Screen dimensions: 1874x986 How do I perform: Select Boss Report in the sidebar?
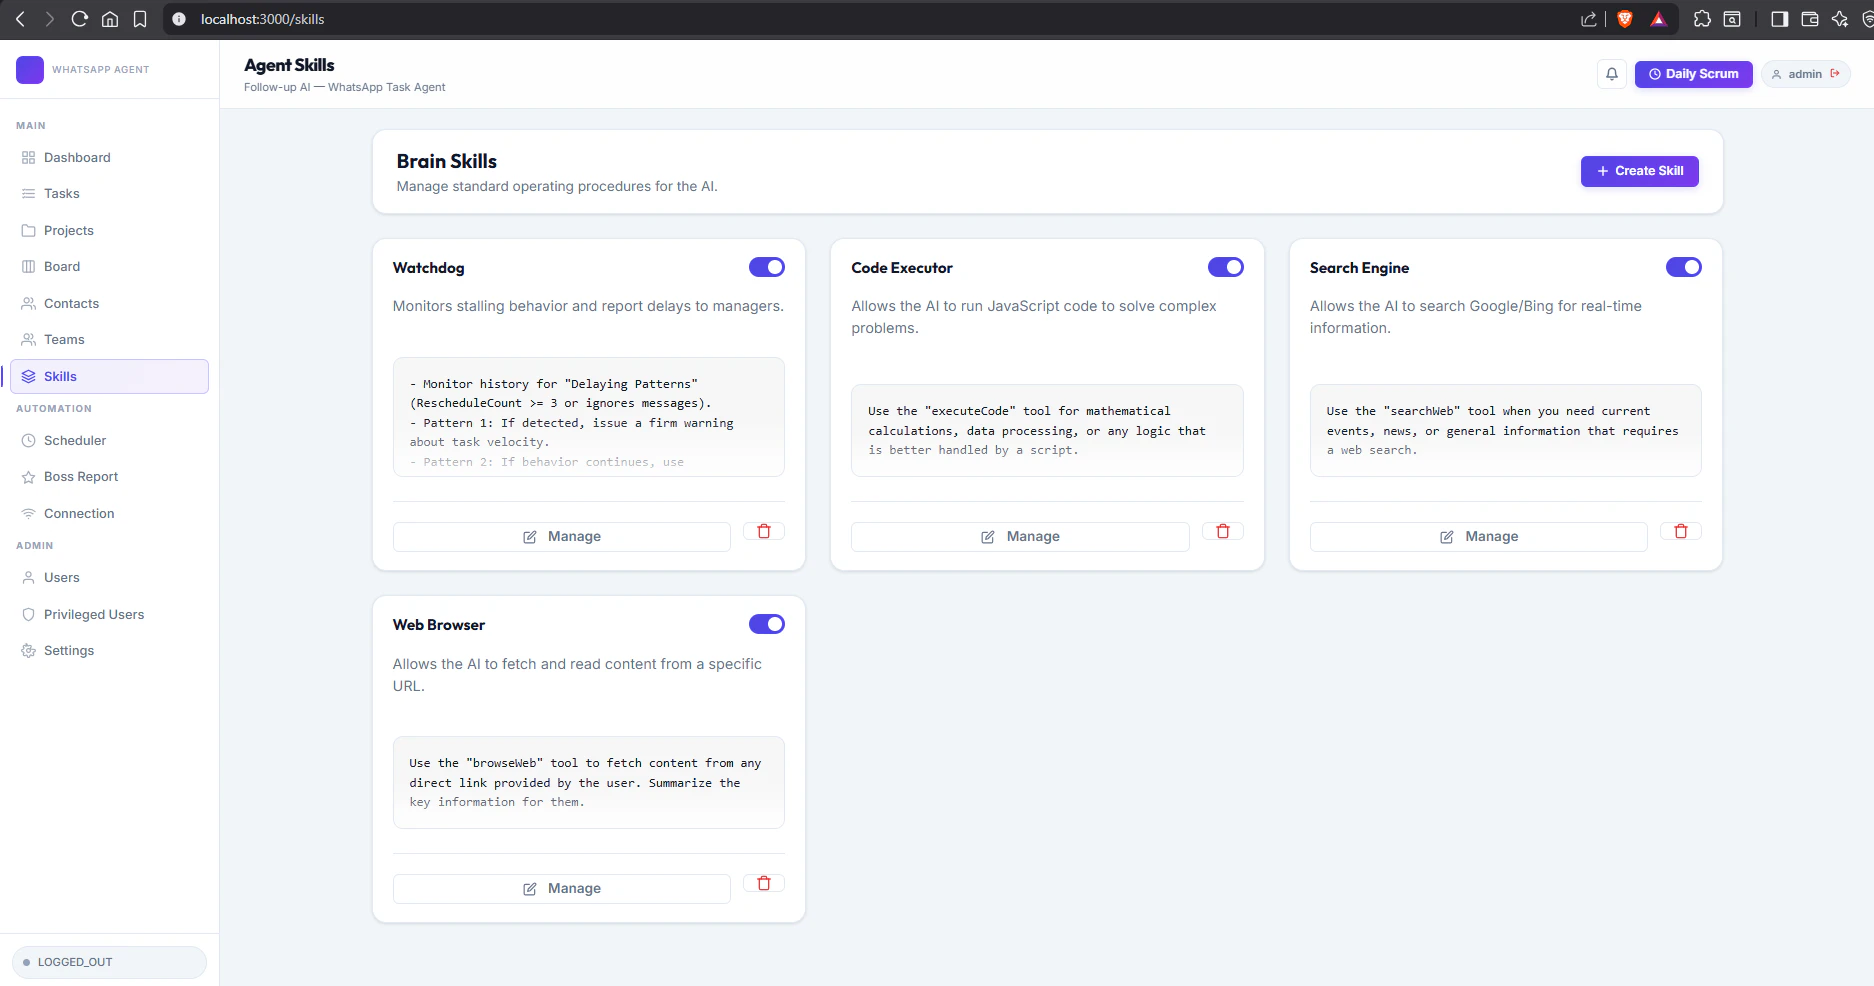click(x=81, y=476)
